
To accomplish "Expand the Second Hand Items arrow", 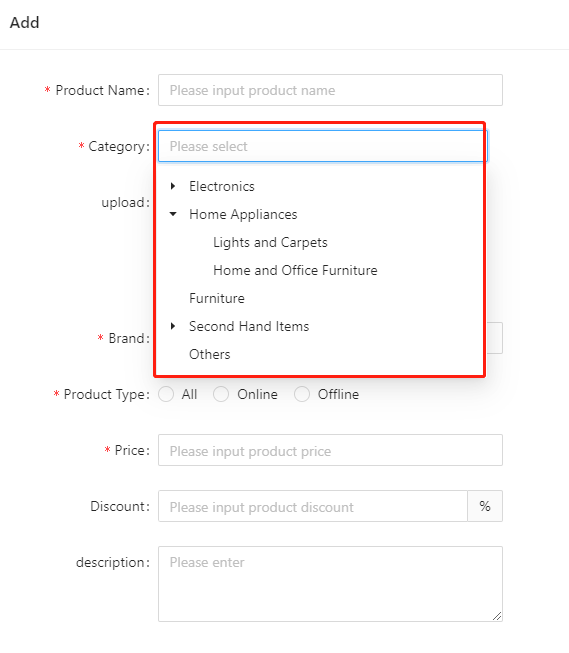I will point(173,326).
